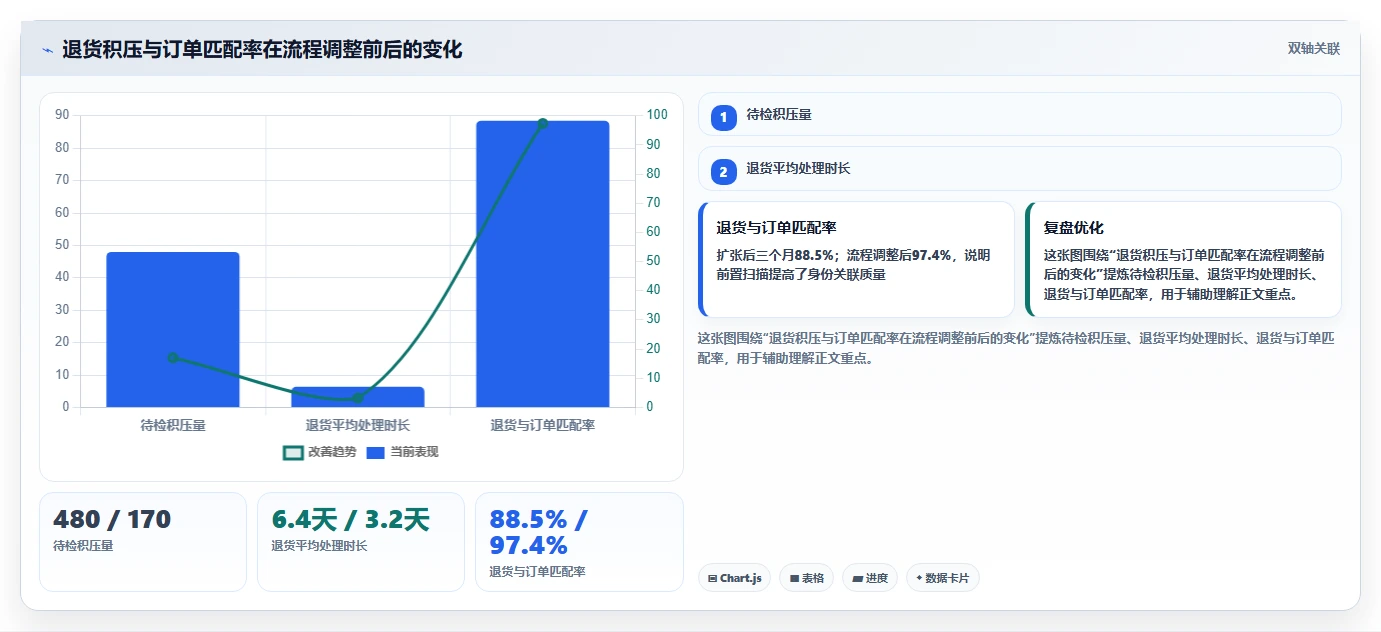Image resolution: width=1381 pixels, height=632 pixels.
Task: Open the 复盘优化 info card
Action: [1184, 260]
